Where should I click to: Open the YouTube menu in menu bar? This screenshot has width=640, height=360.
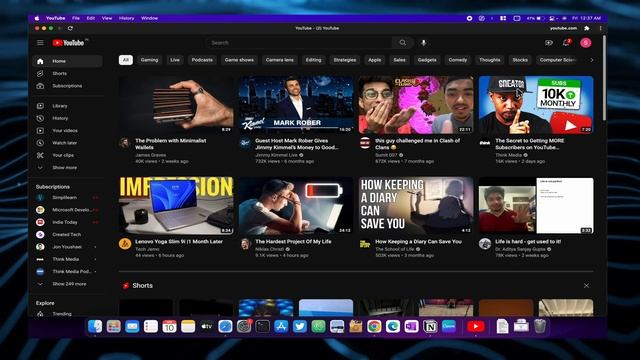point(56,18)
